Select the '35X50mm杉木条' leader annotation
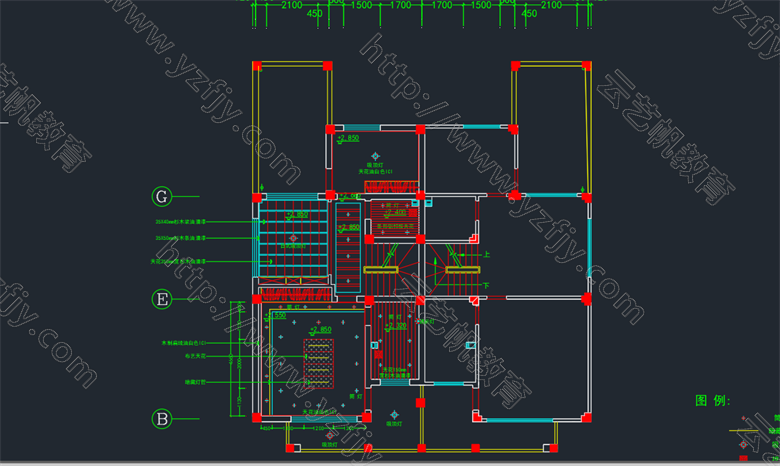 click(181, 238)
